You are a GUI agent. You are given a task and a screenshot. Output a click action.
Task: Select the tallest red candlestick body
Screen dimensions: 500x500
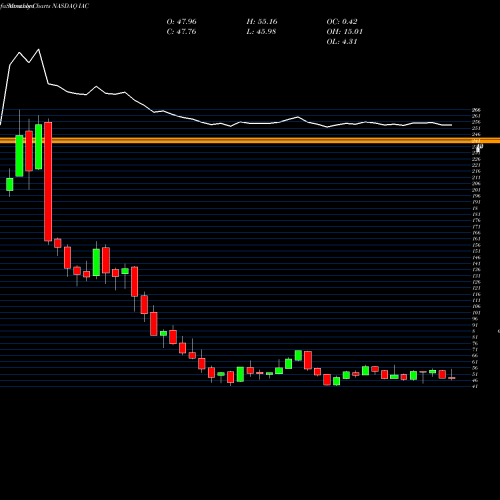48,182
